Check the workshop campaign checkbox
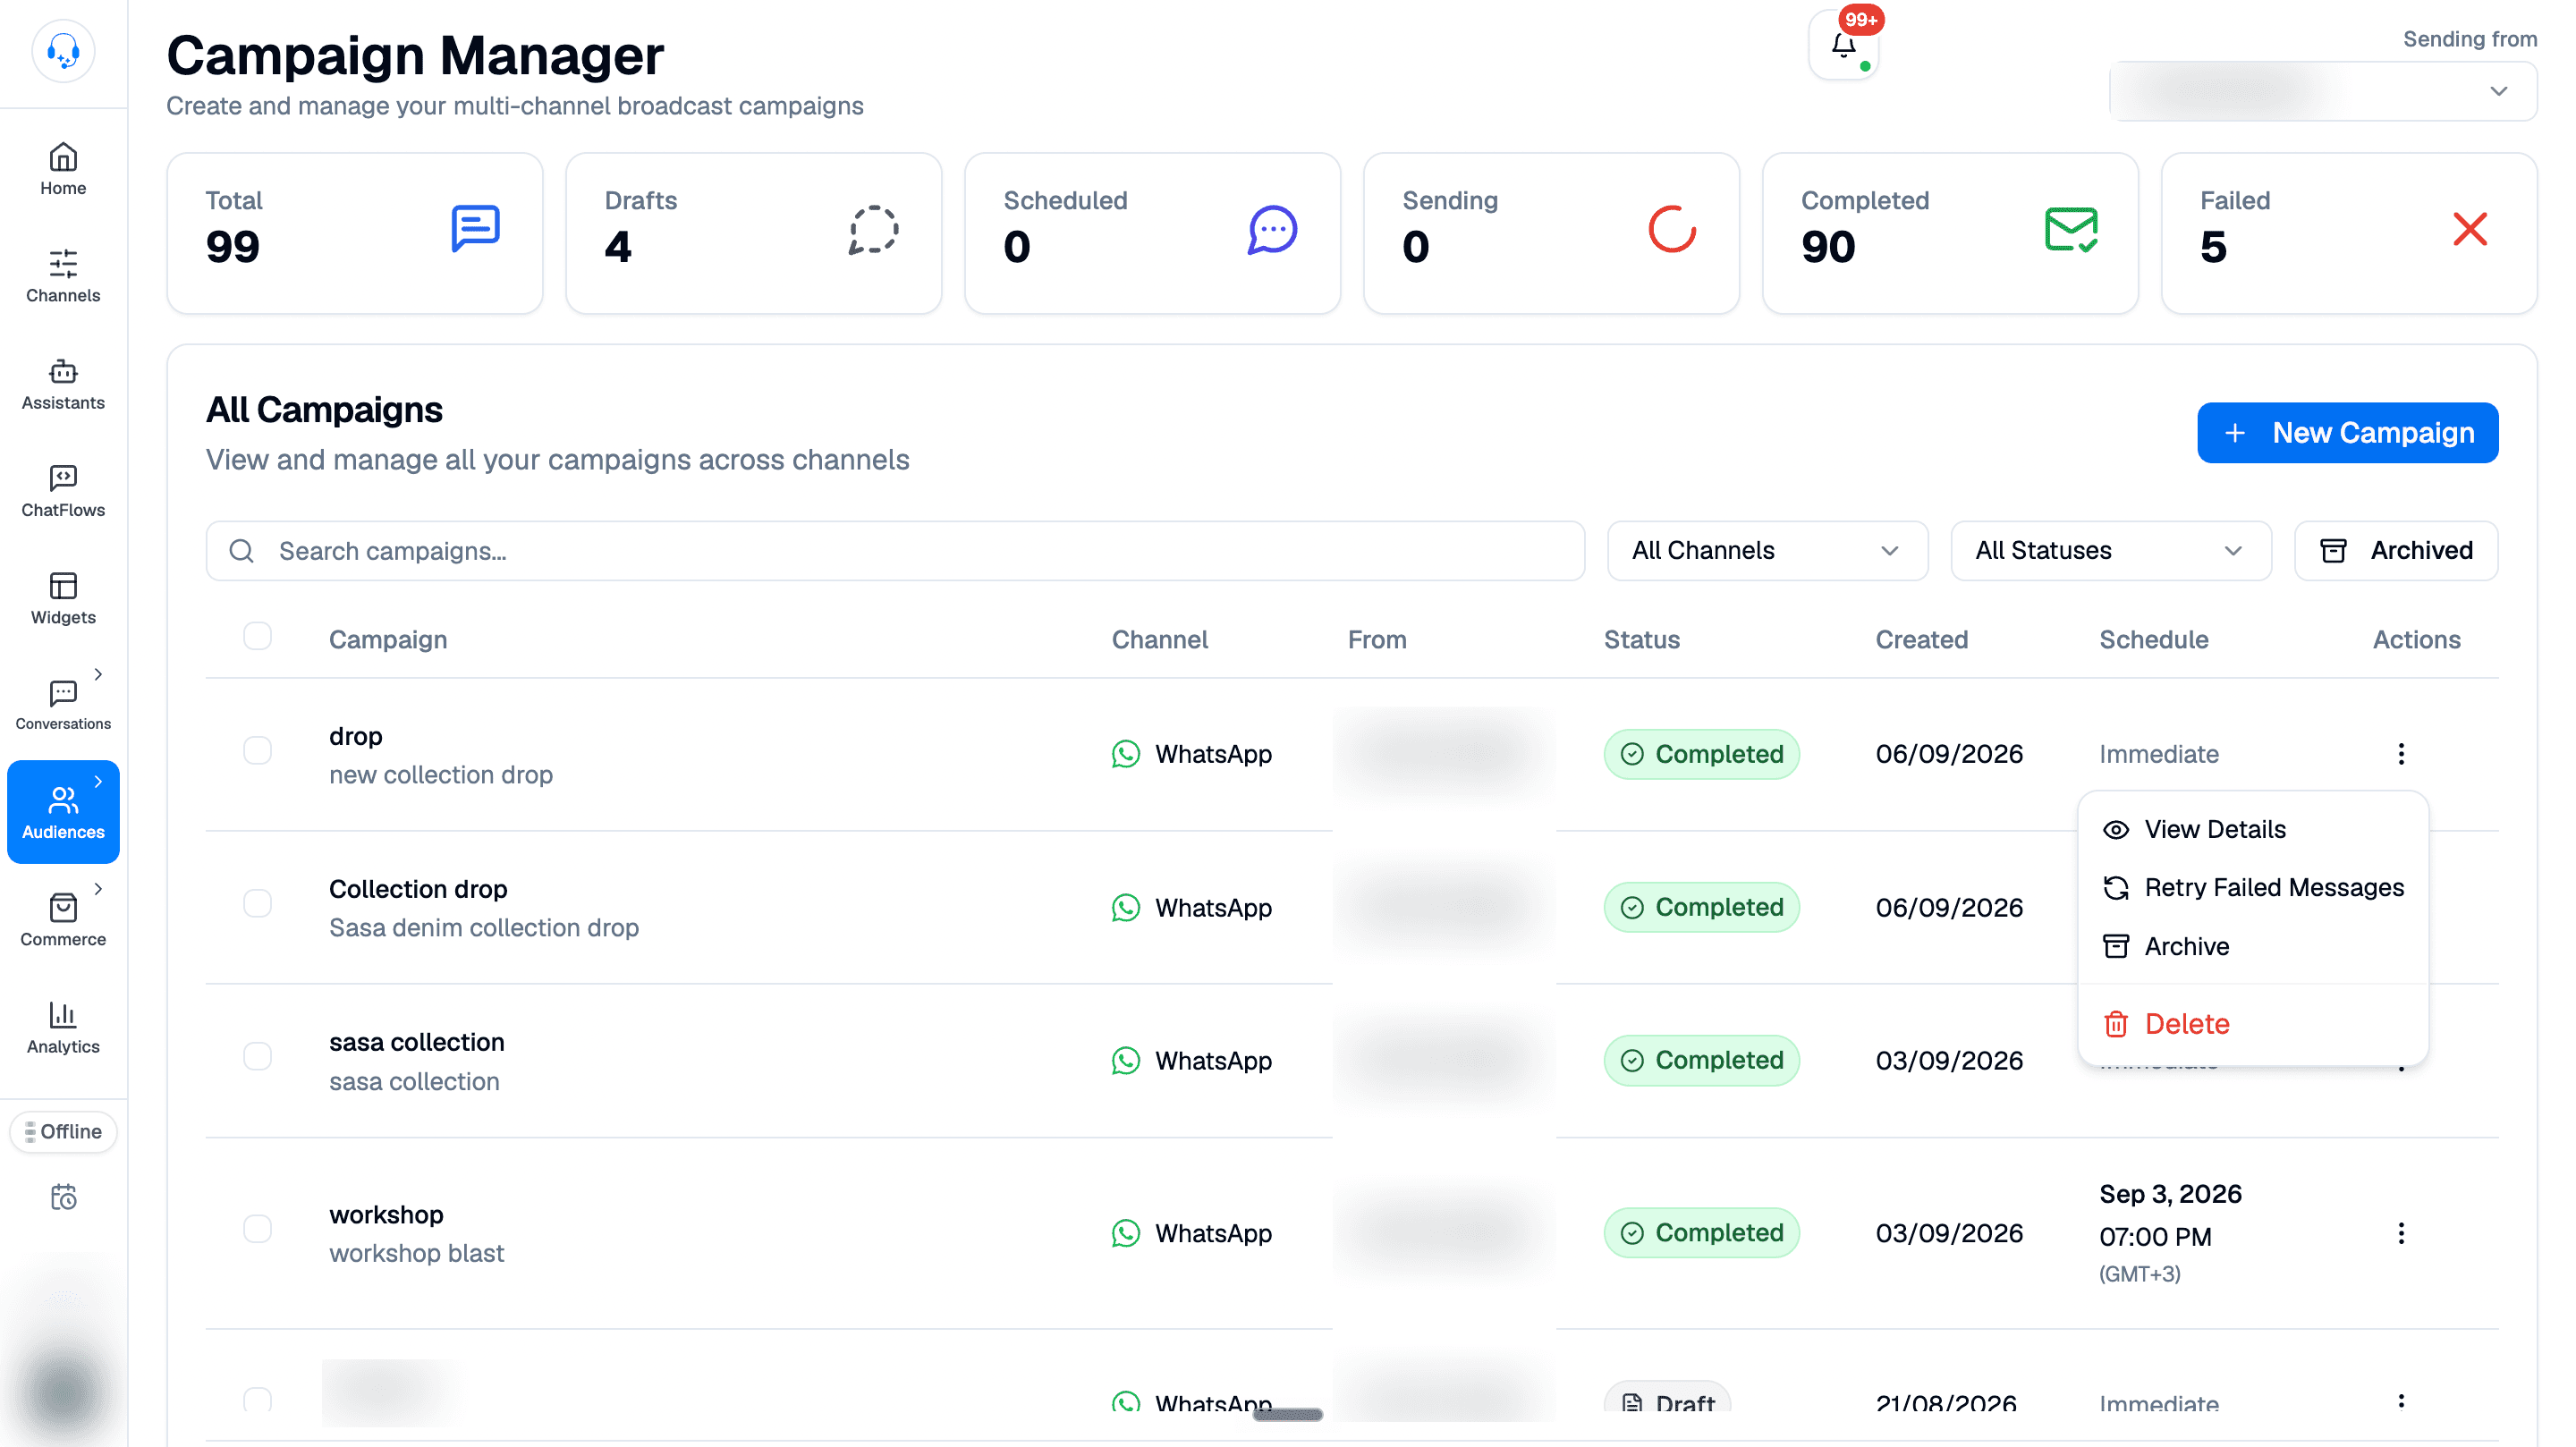The width and height of the screenshot is (2576, 1447). click(x=258, y=1228)
